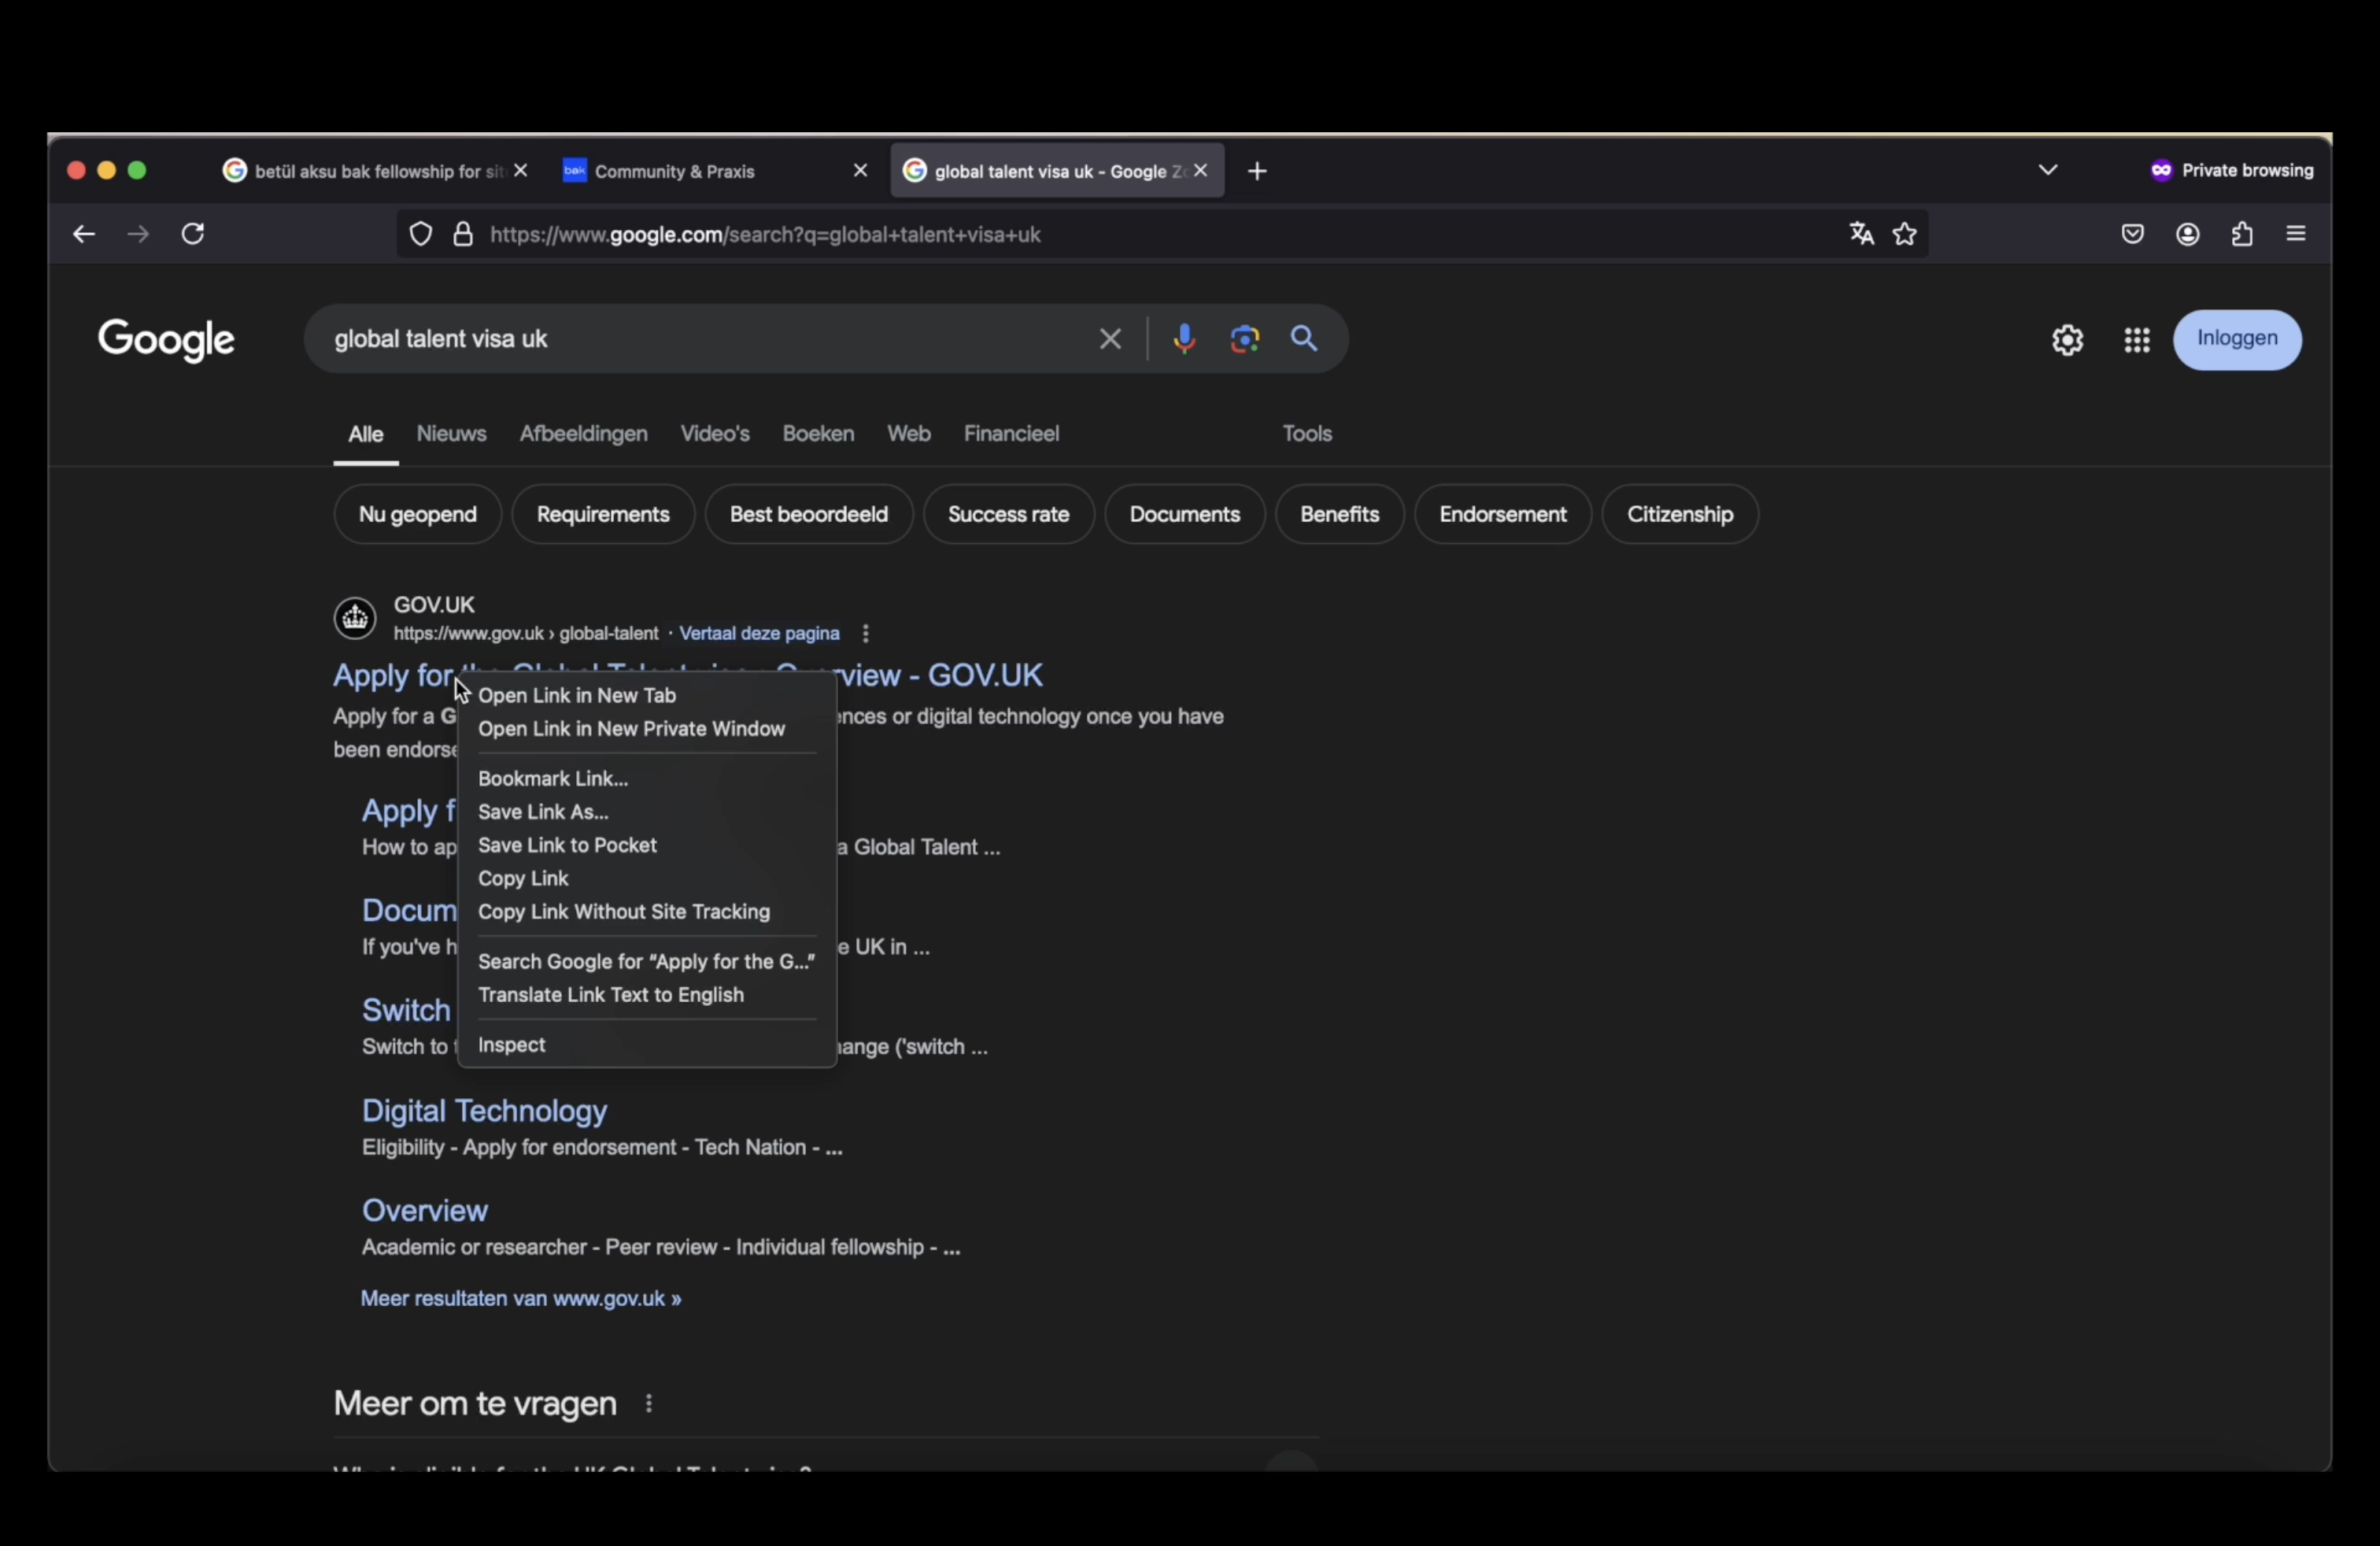Open the Google apps grid
The image size is (2380, 1546).
click(2137, 340)
